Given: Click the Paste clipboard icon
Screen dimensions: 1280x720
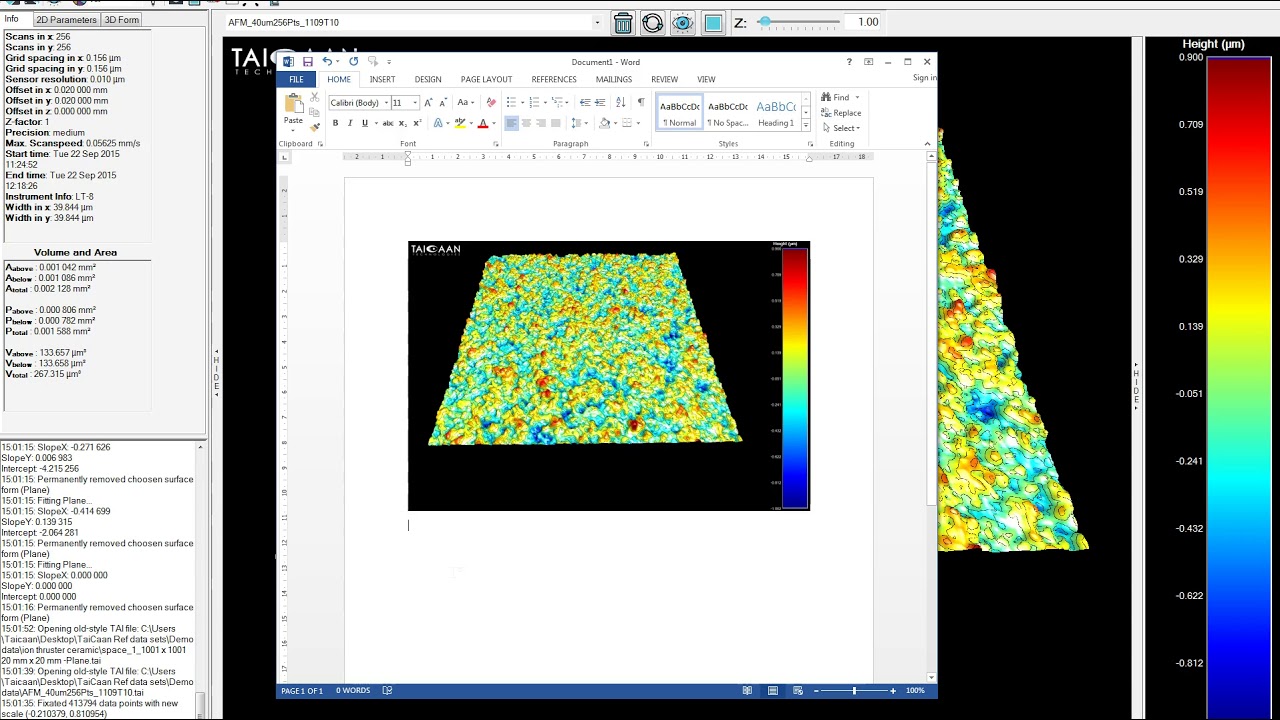Looking at the screenshot, I should 293,108.
